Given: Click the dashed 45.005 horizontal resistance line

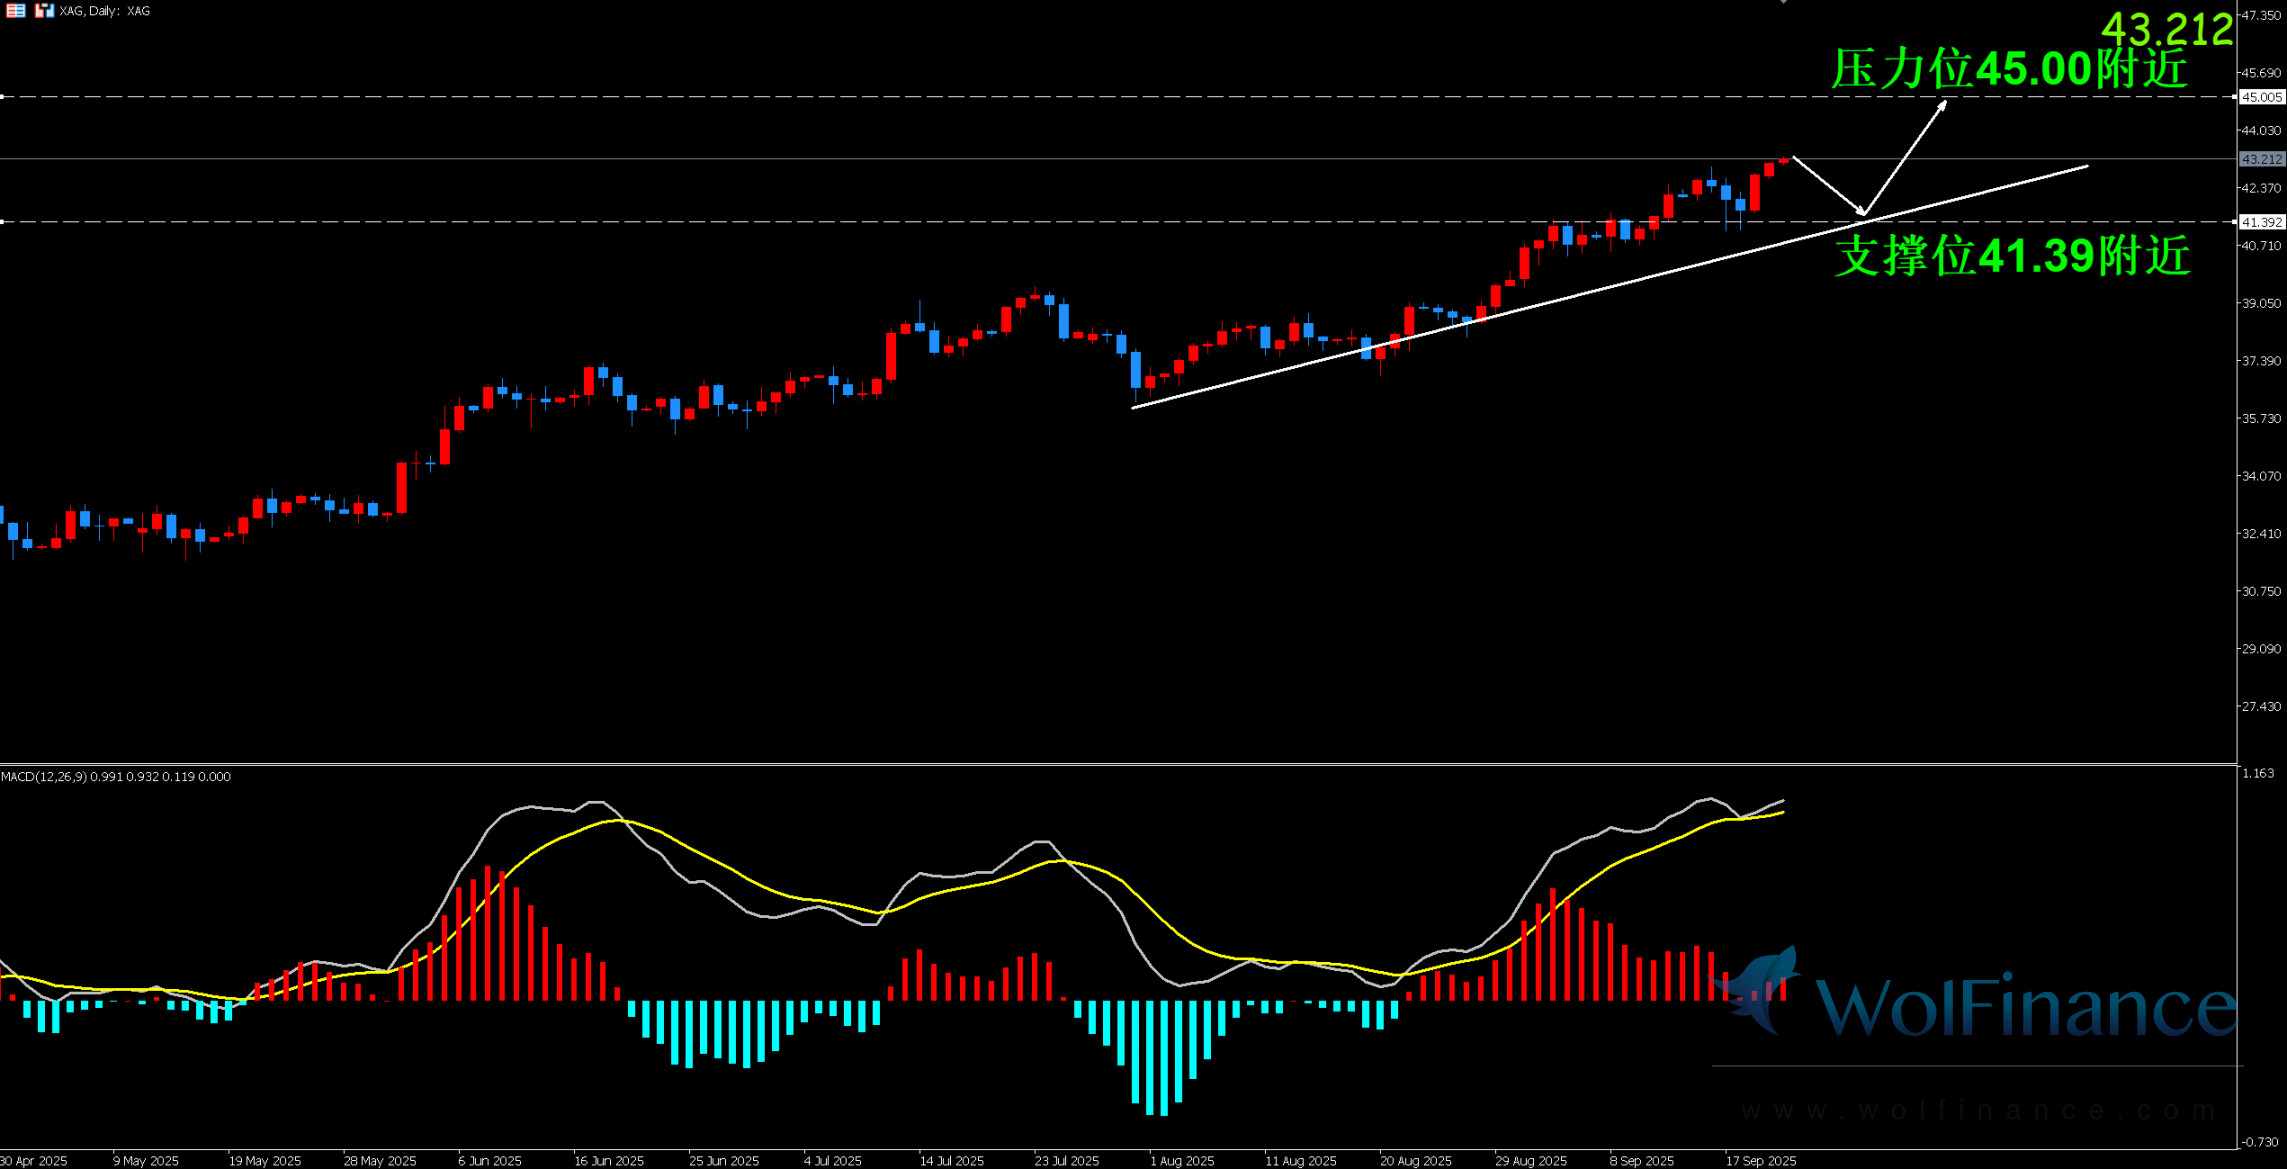Looking at the screenshot, I should [1000, 97].
